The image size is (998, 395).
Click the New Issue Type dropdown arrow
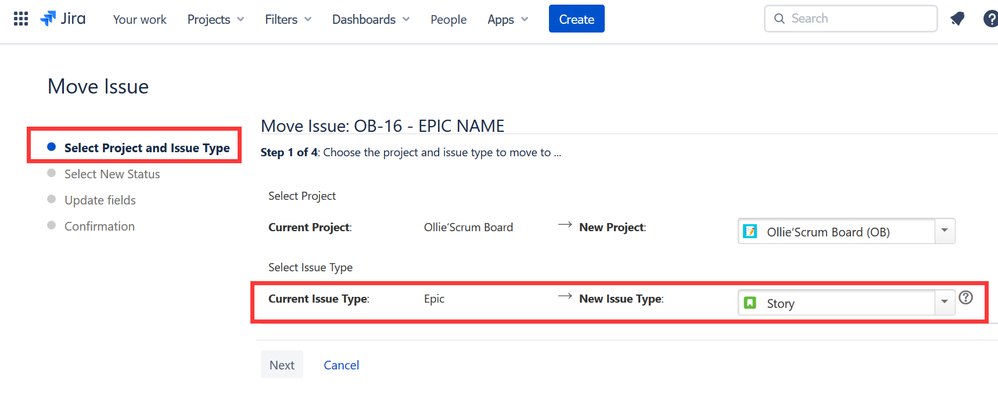coord(945,303)
